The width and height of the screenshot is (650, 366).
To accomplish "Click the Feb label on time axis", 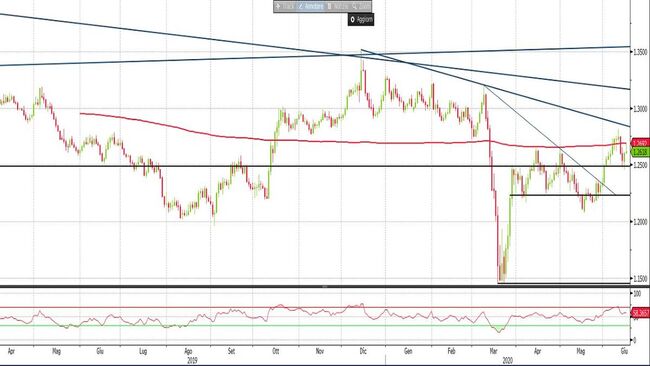I will 451,351.
